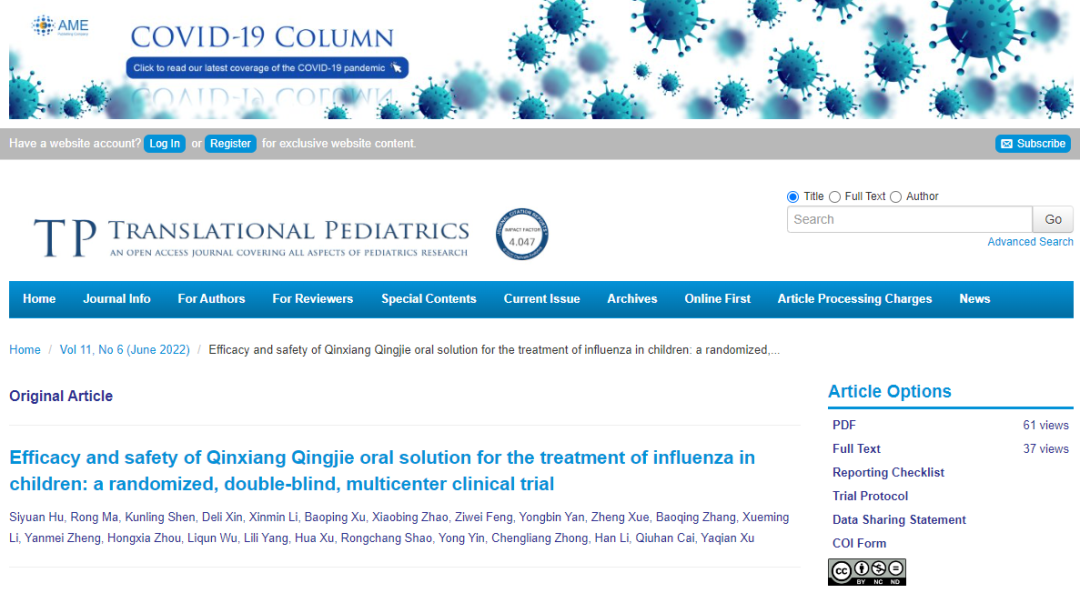Open the COVID-19 column banner link
Viewport: 1080px width, 593px height.
click(267, 68)
